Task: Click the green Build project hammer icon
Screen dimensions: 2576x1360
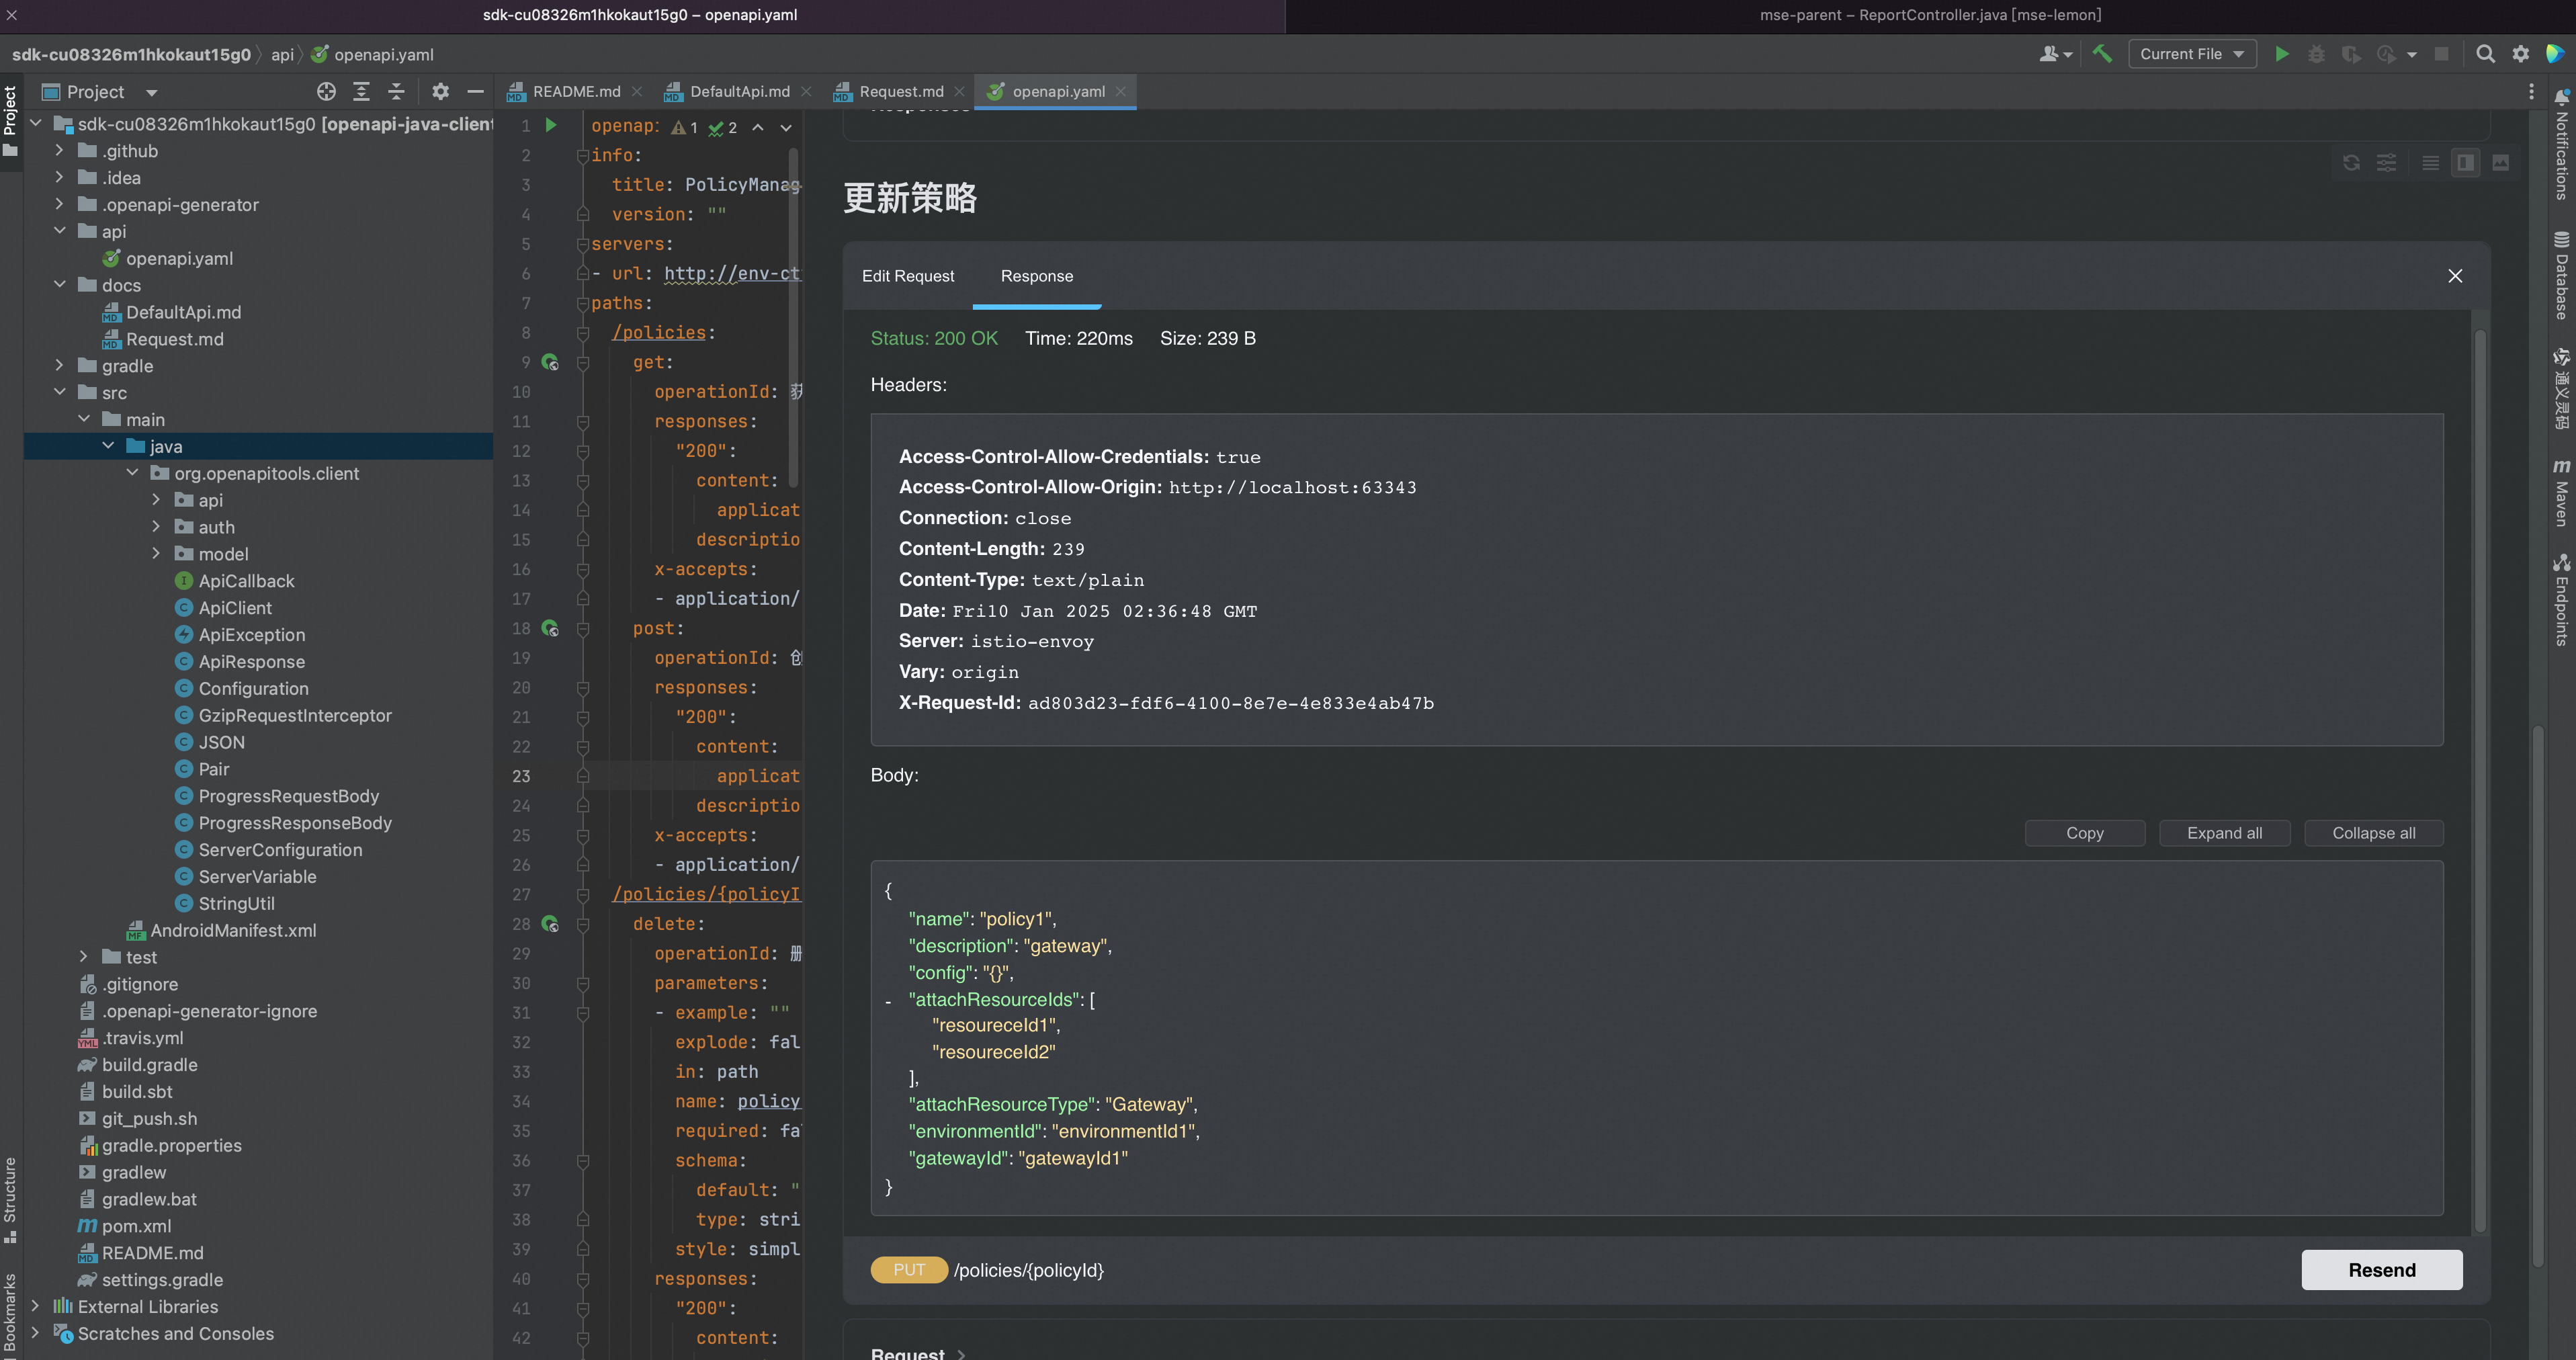Action: click(x=2102, y=54)
